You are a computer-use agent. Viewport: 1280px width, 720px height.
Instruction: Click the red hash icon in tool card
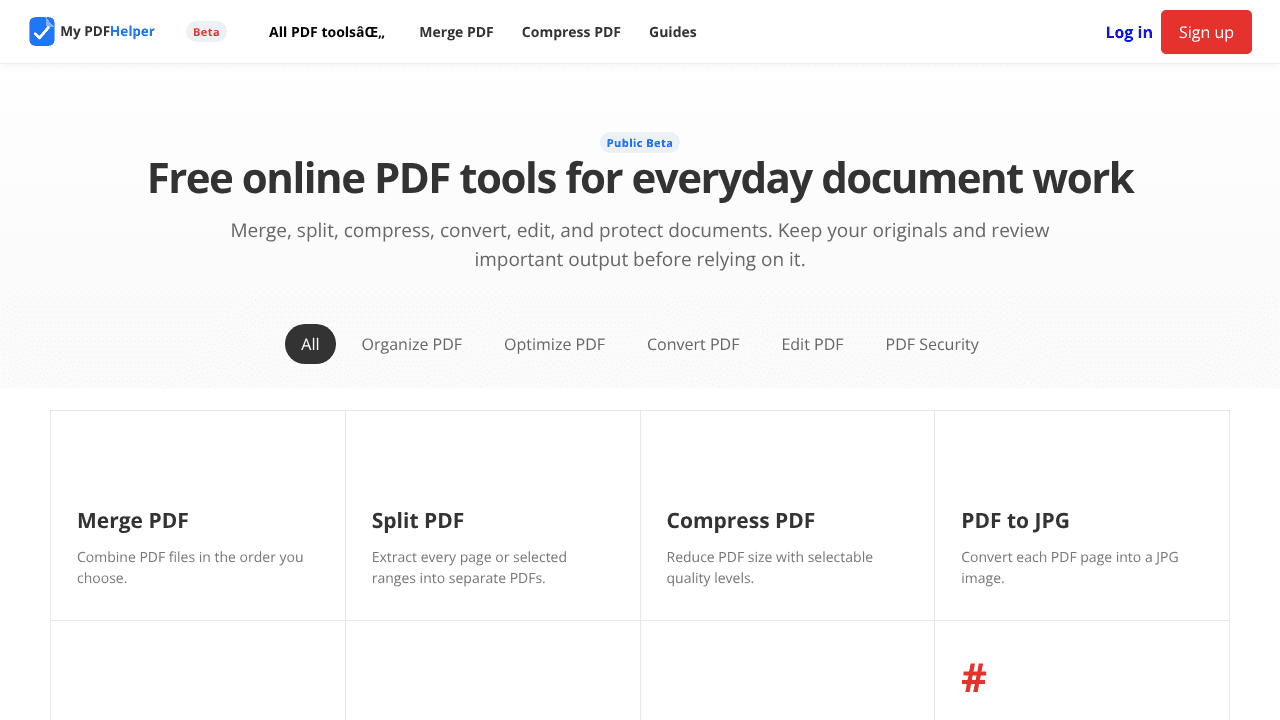click(974, 678)
